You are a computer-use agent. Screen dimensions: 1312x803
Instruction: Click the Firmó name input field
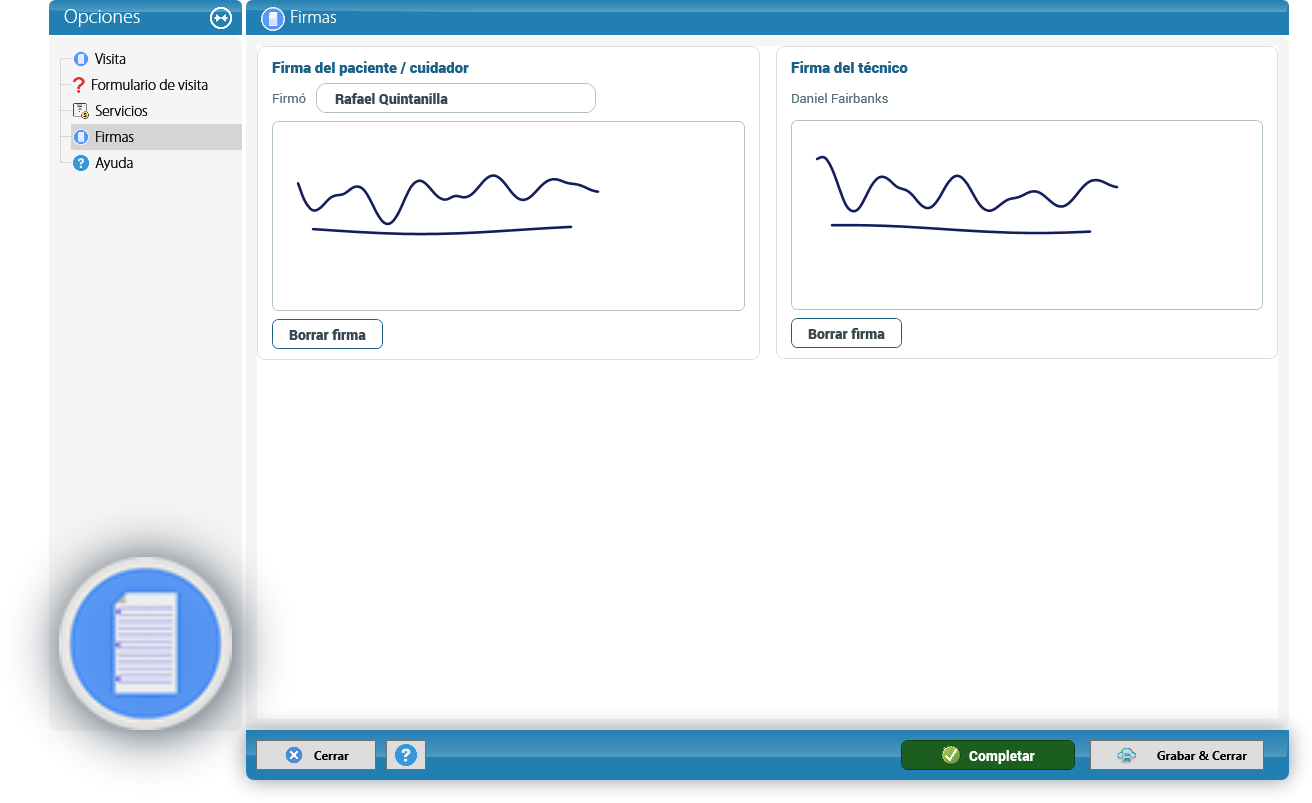tap(456, 99)
